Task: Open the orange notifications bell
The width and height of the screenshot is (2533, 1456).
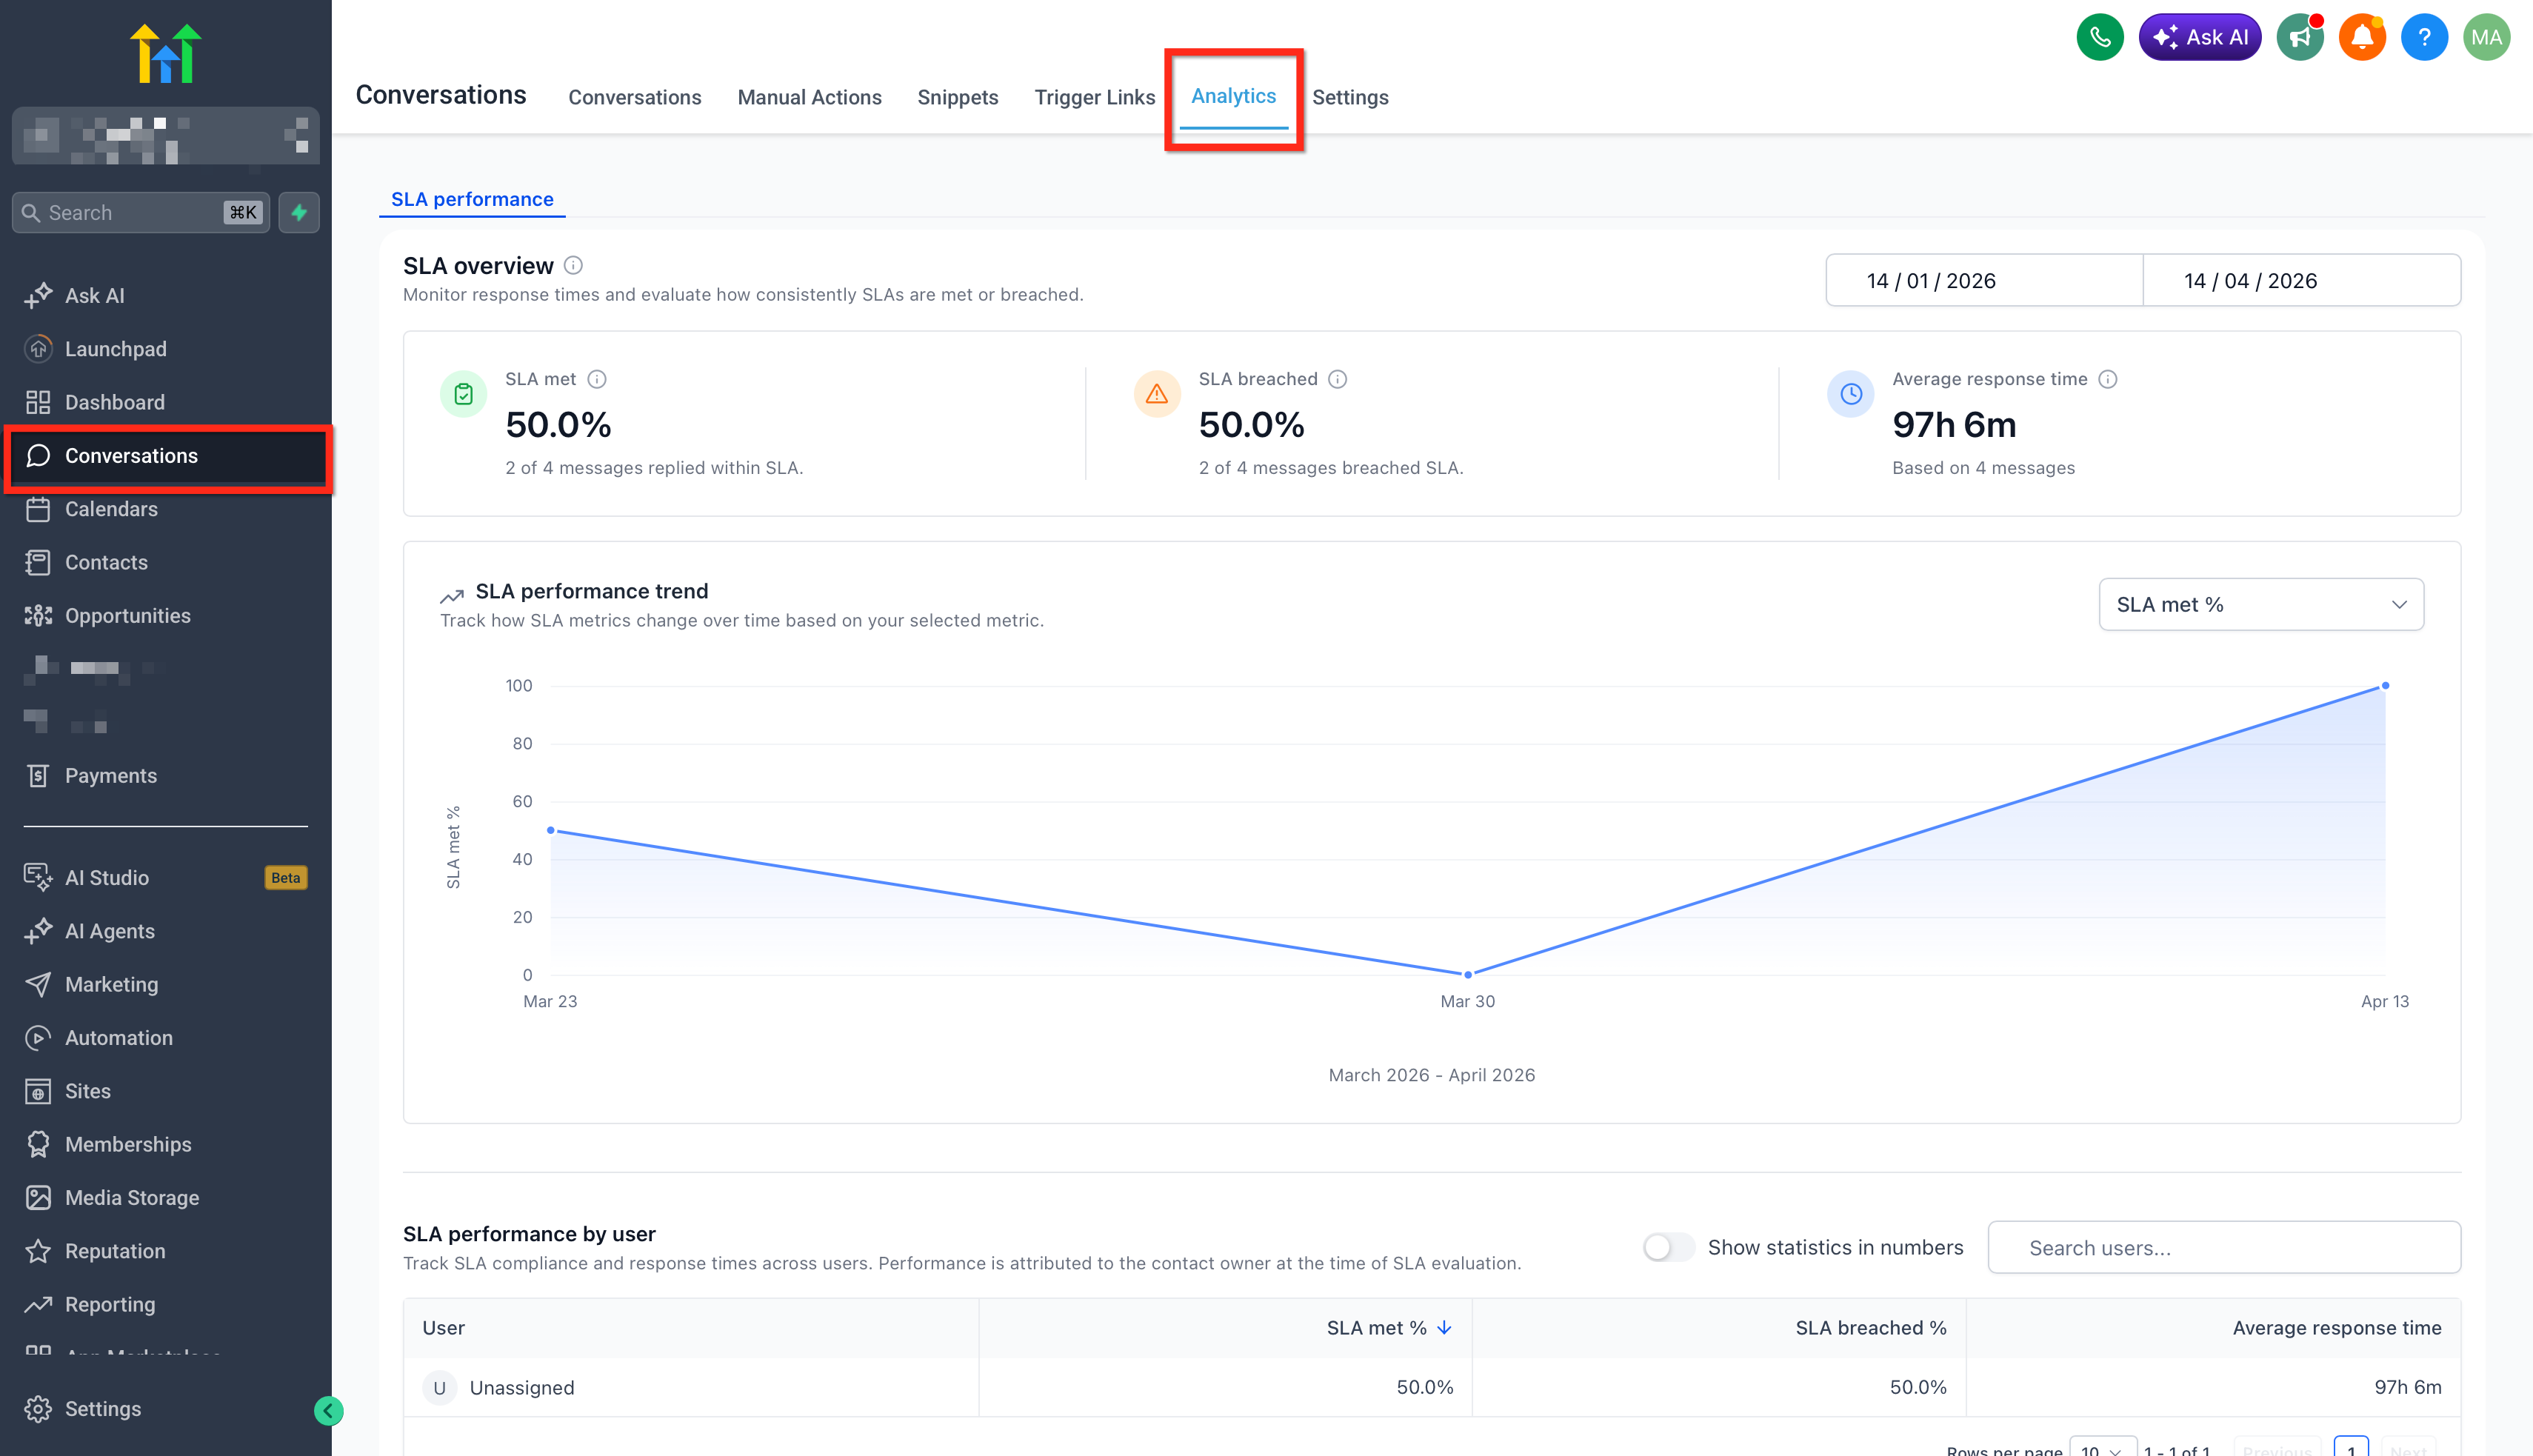Action: click(2362, 38)
